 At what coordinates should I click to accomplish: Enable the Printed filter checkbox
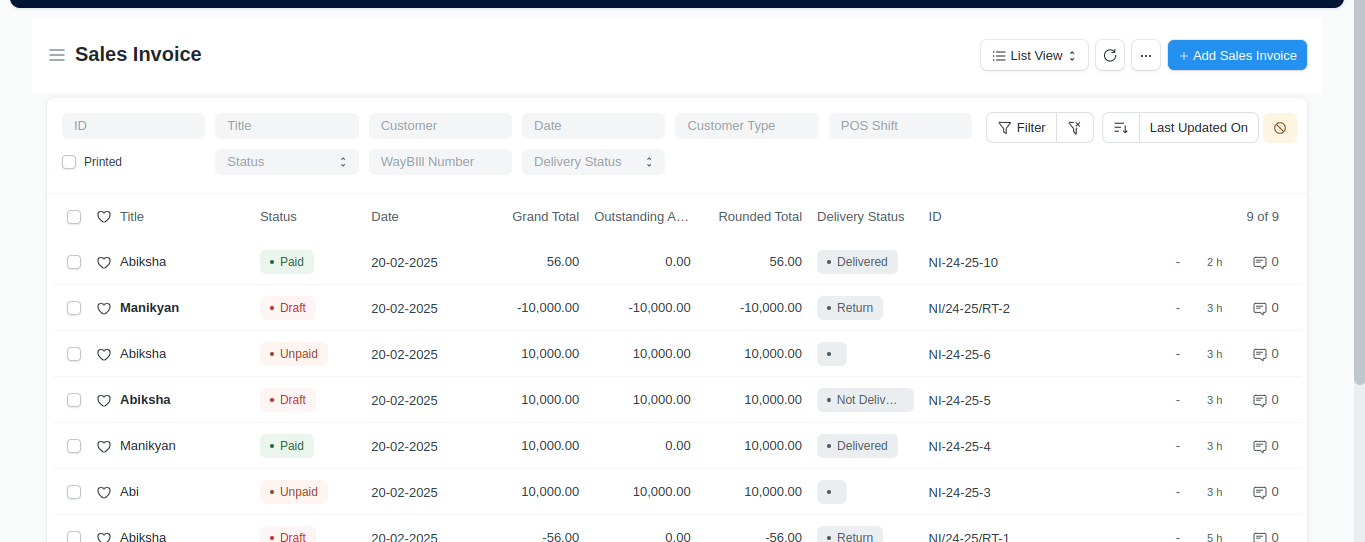tap(69, 162)
